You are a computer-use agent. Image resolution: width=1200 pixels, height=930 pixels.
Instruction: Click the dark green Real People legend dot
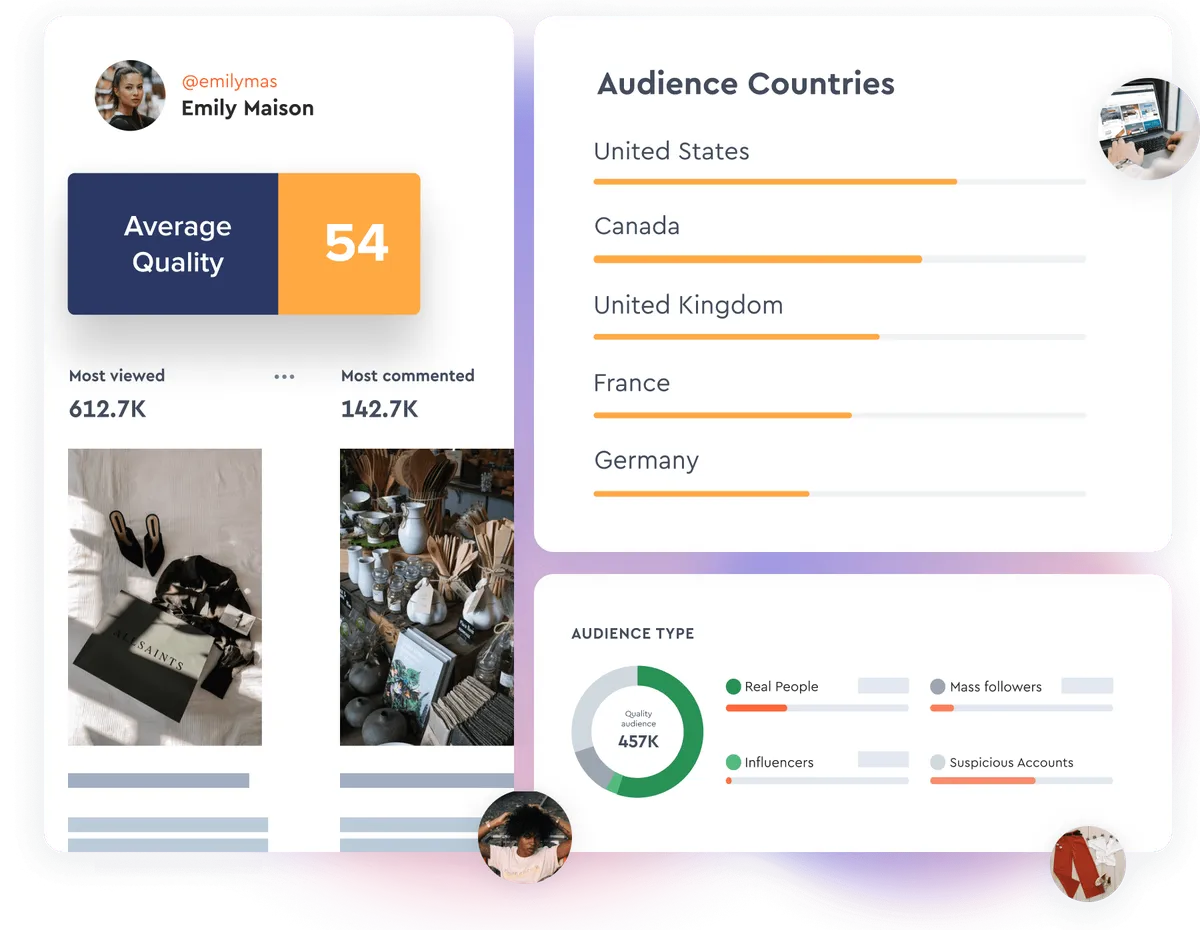(x=733, y=687)
